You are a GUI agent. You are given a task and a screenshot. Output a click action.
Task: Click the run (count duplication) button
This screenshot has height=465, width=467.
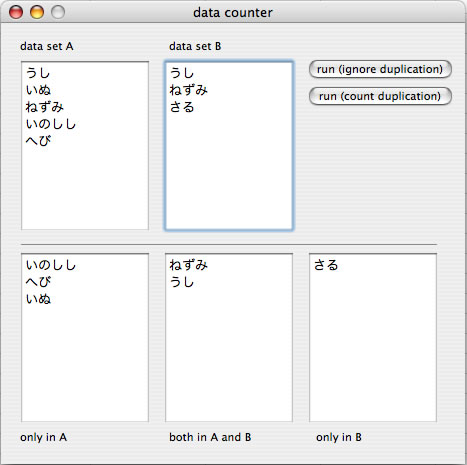point(380,96)
